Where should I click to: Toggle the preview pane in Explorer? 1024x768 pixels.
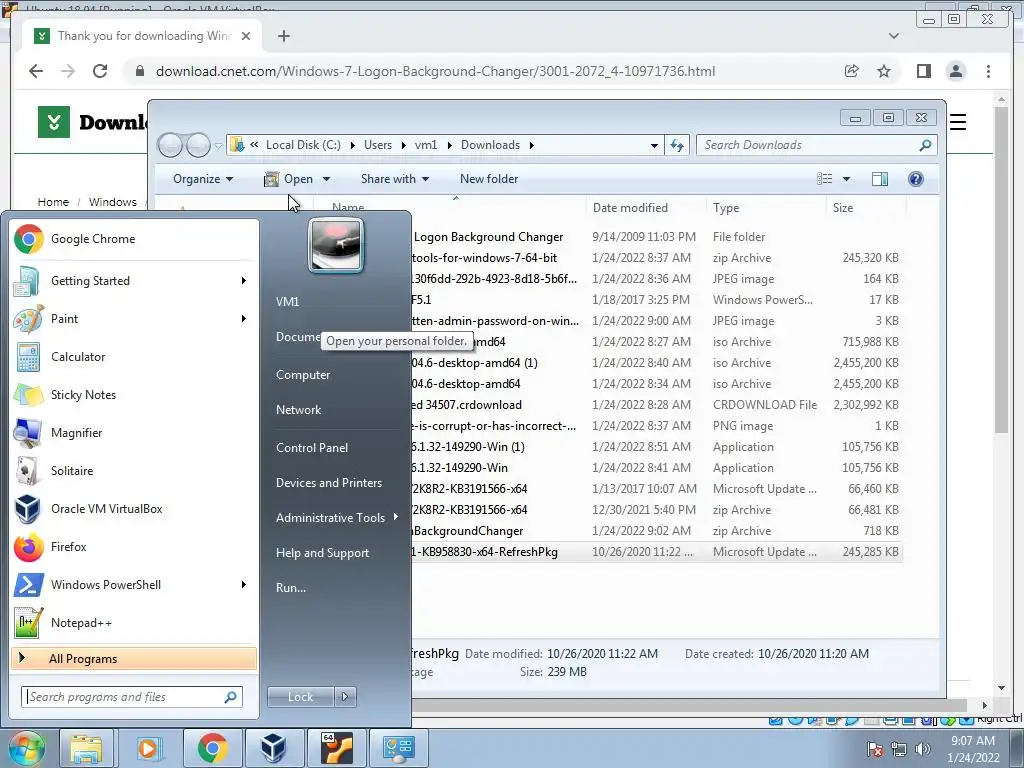(x=880, y=179)
